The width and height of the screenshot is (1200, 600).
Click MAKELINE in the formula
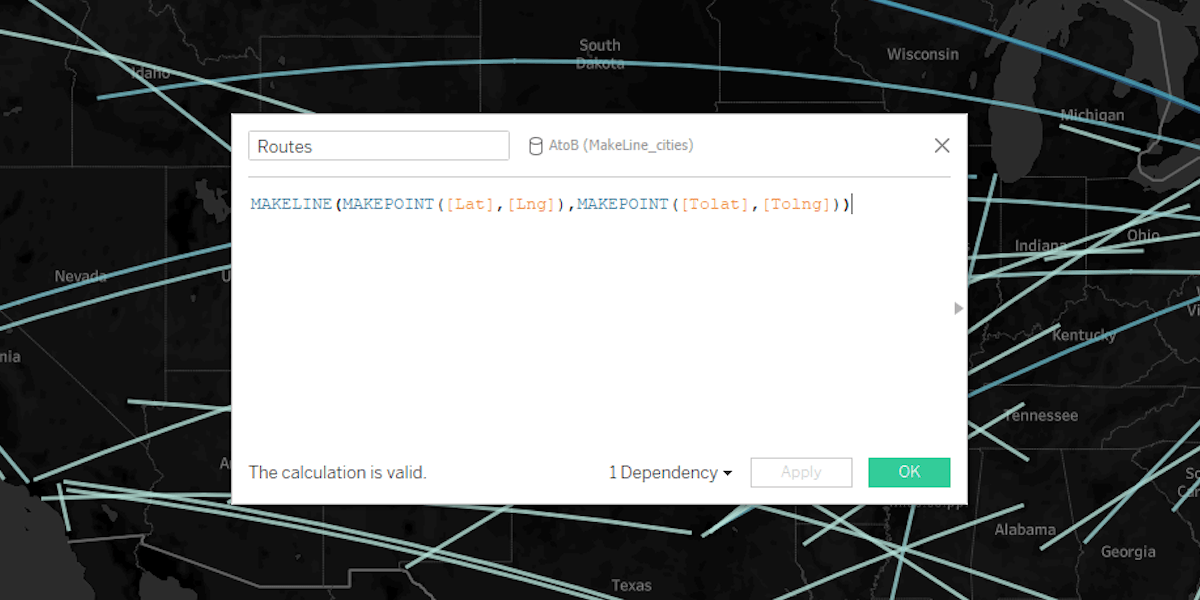point(291,204)
